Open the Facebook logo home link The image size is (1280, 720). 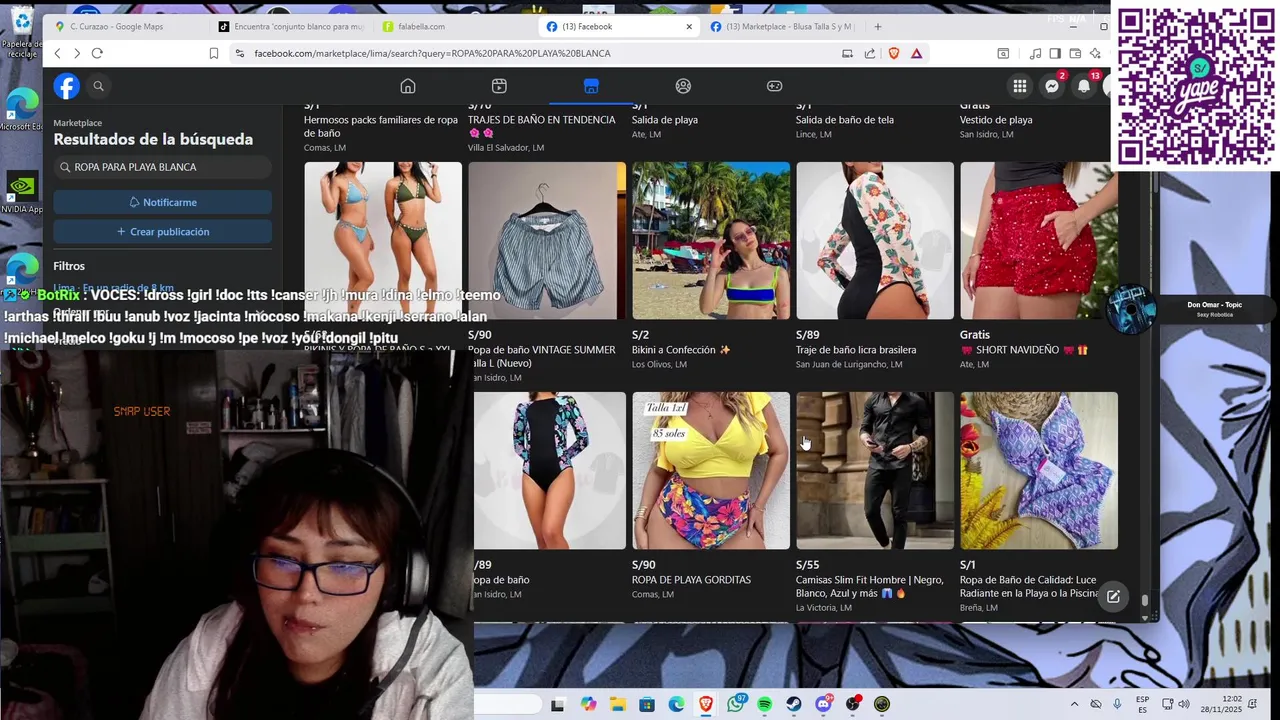click(67, 86)
